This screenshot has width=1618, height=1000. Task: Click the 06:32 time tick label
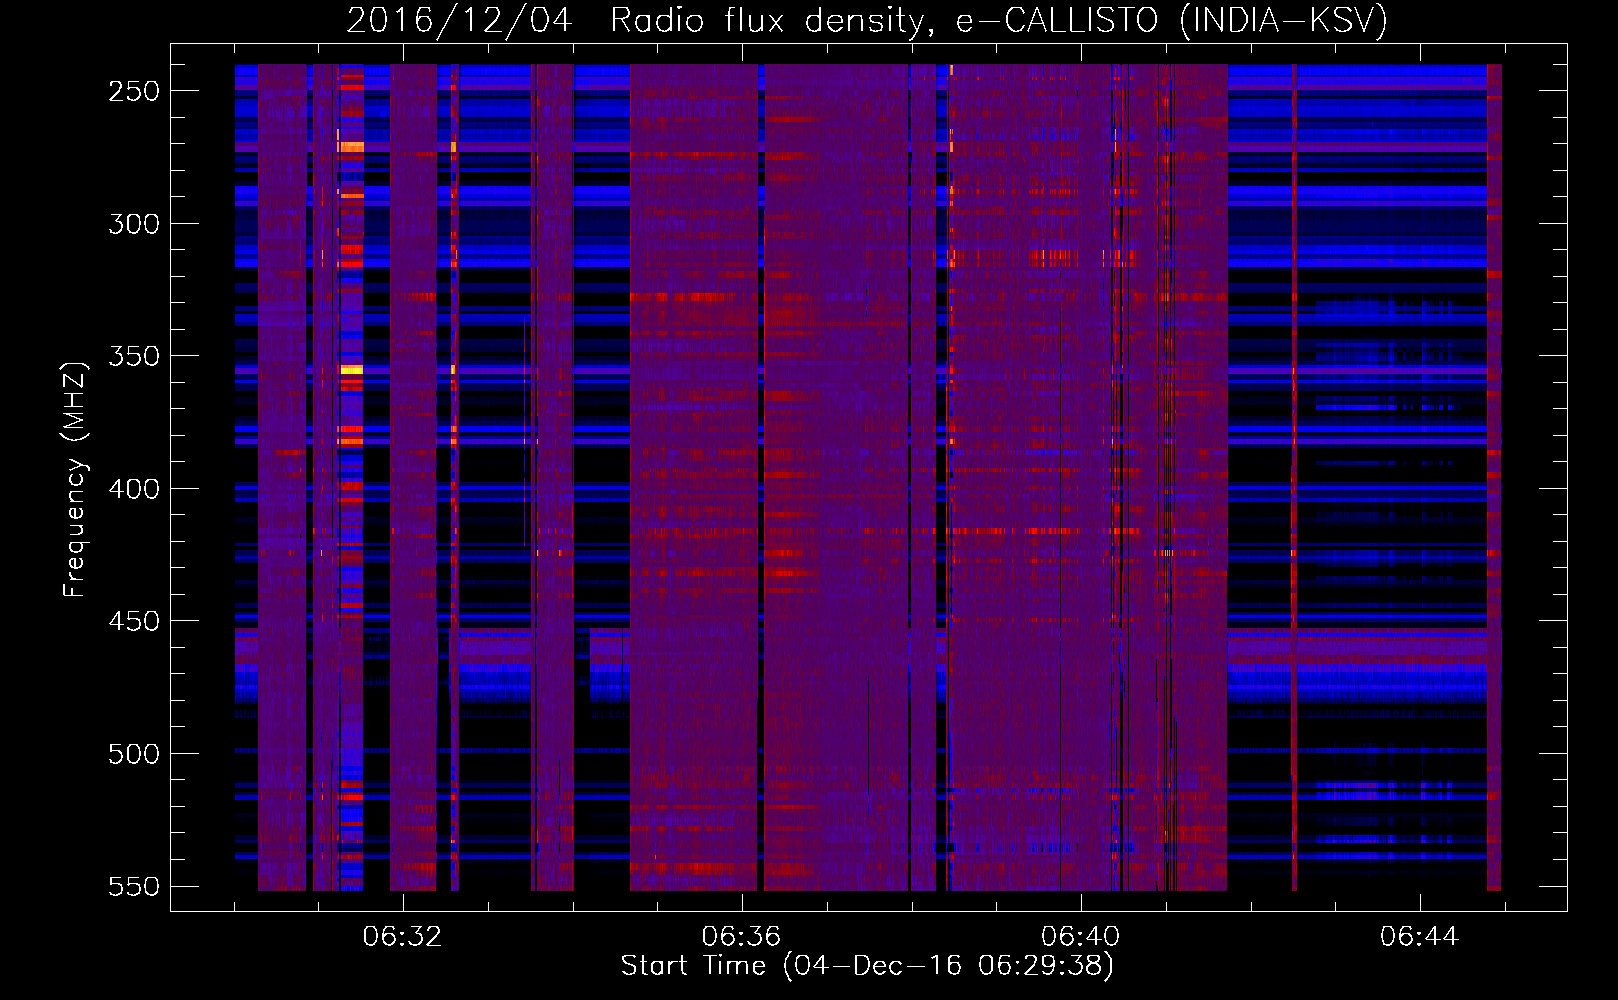[x=402, y=937]
